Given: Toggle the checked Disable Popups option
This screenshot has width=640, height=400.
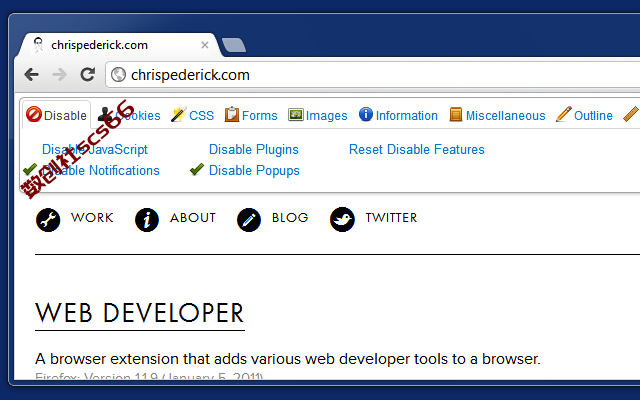Looking at the screenshot, I should tap(254, 171).
